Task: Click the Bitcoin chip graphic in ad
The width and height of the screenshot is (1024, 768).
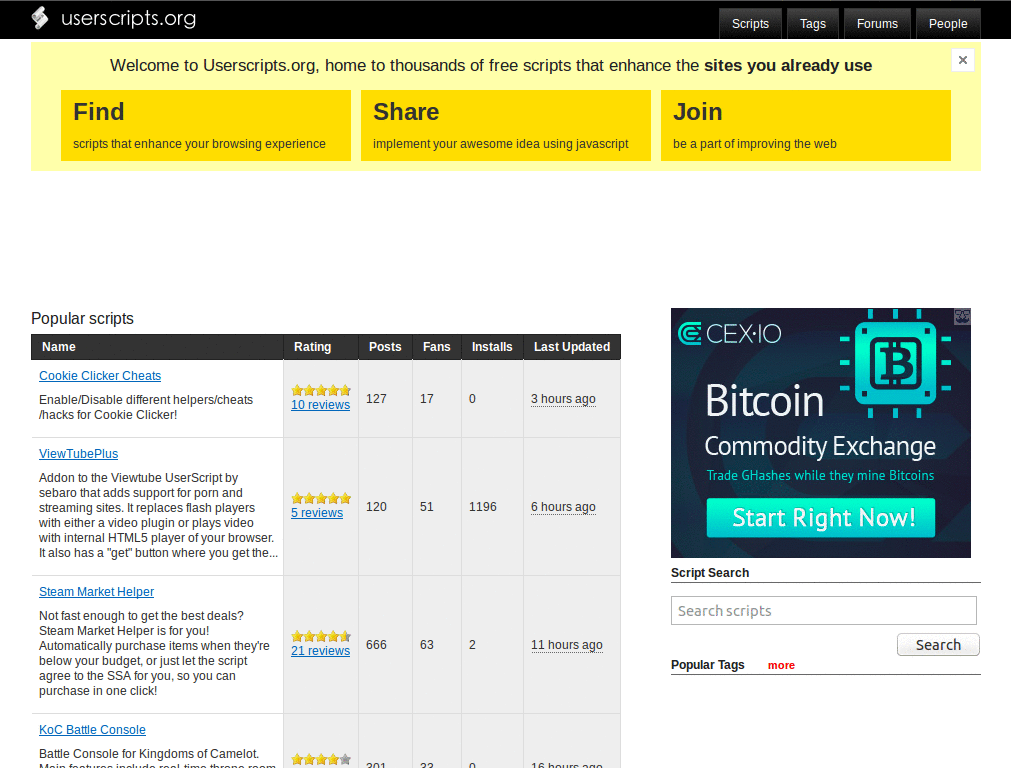Action: point(895,362)
